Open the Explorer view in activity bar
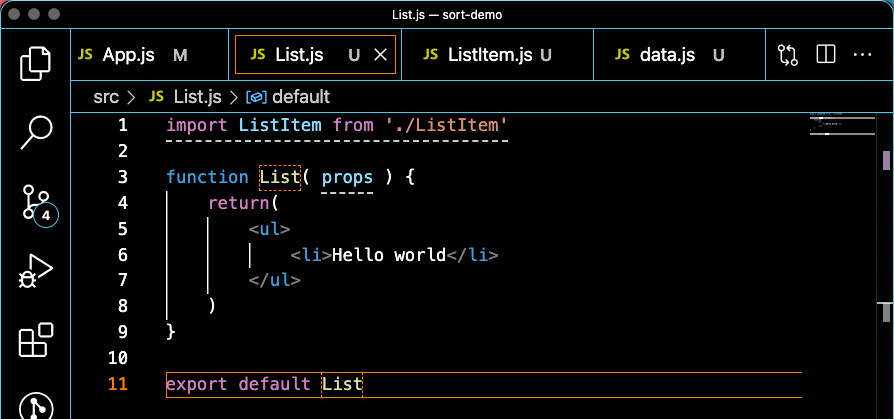Viewport: 894px width, 419px height. pos(35,63)
